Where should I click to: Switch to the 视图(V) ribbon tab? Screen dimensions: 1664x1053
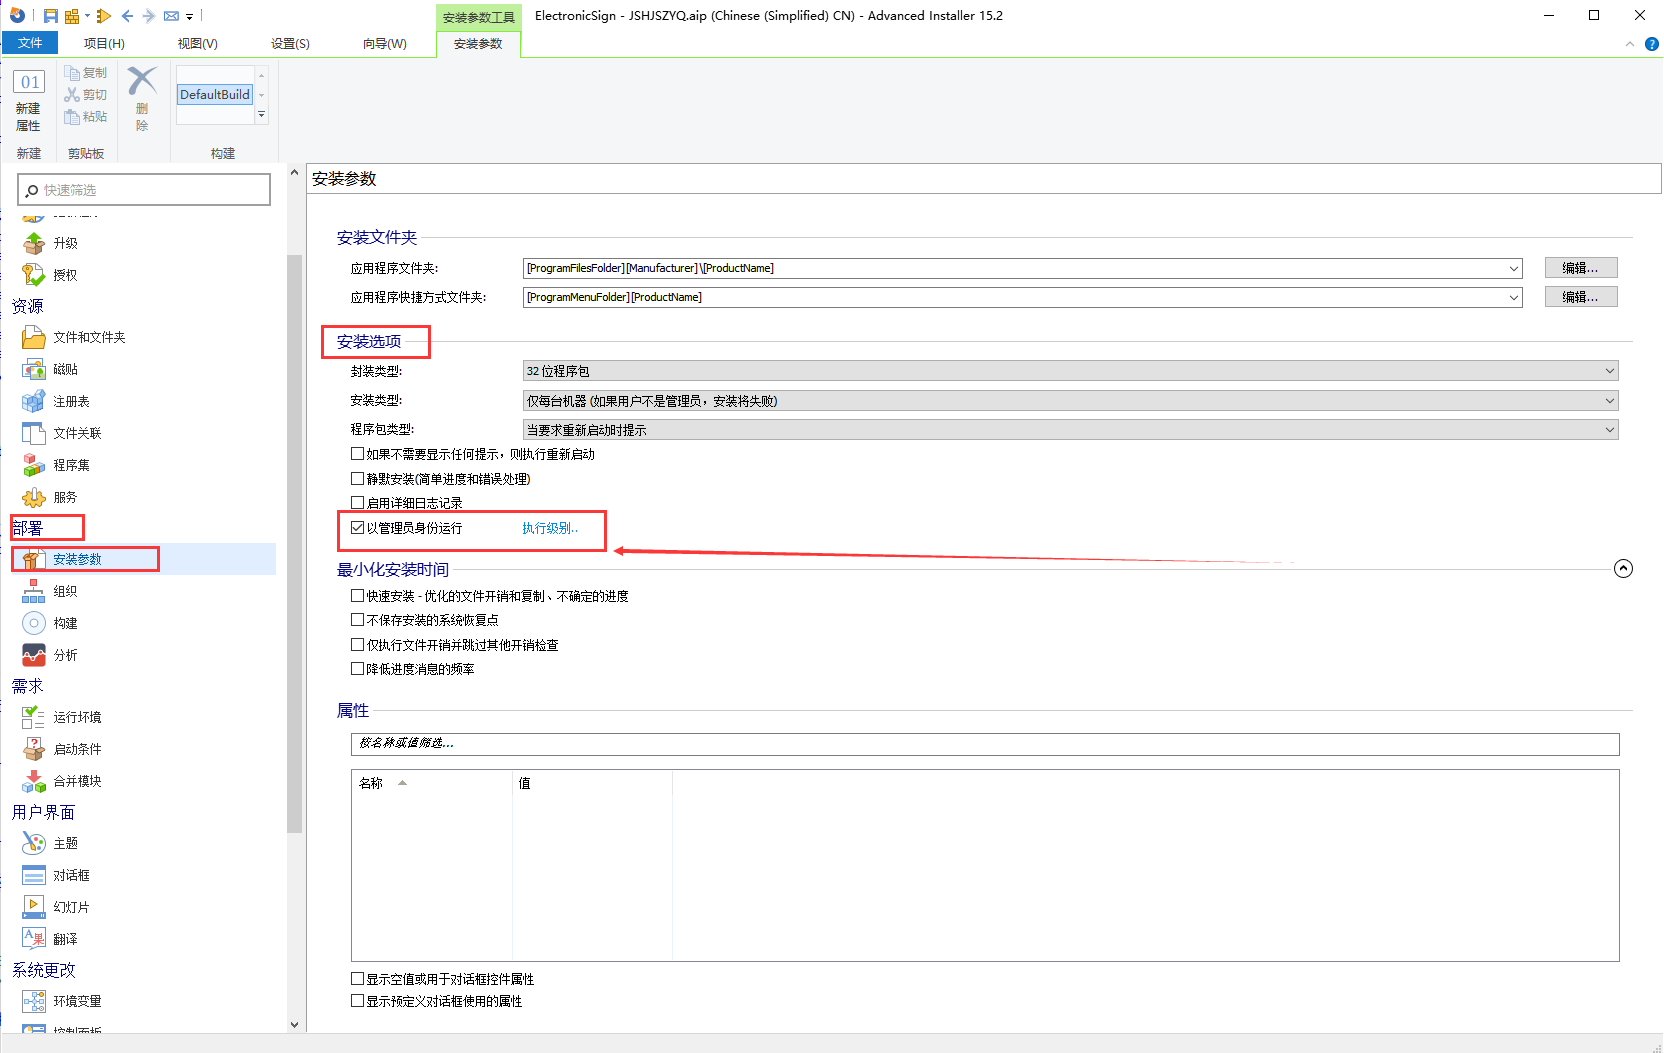(198, 43)
